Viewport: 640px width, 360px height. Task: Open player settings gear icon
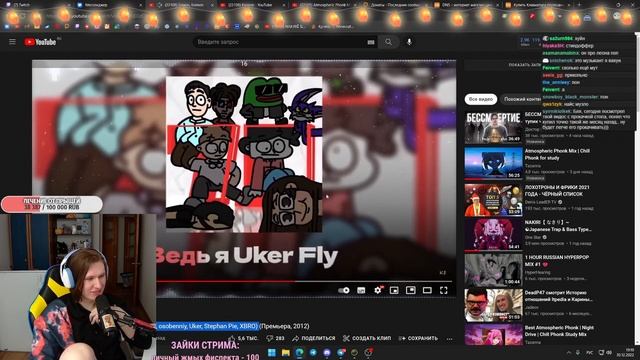[x=378, y=290]
